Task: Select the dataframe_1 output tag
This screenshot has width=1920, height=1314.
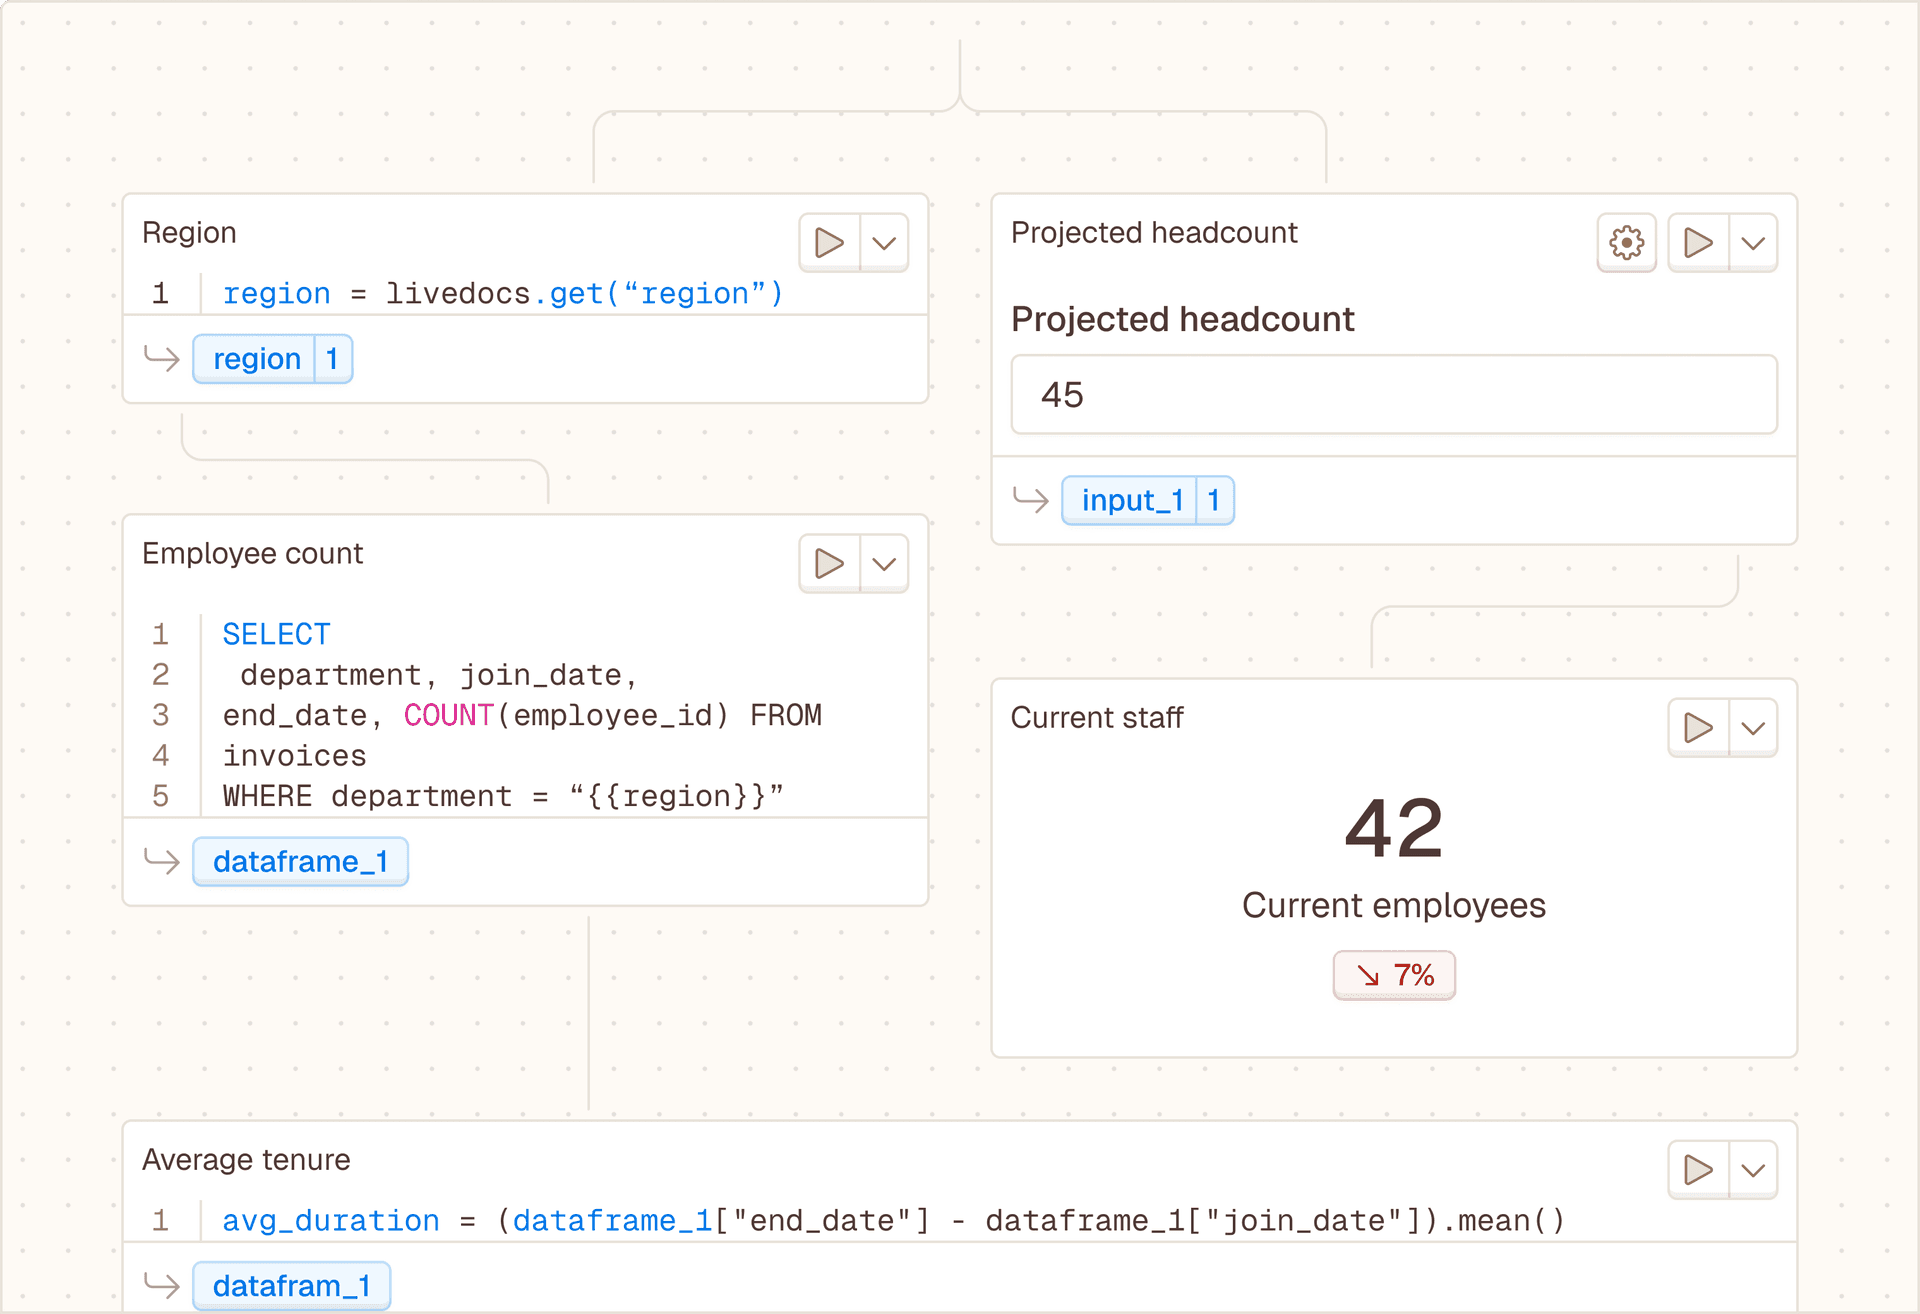Action: click(x=300, y=861)
